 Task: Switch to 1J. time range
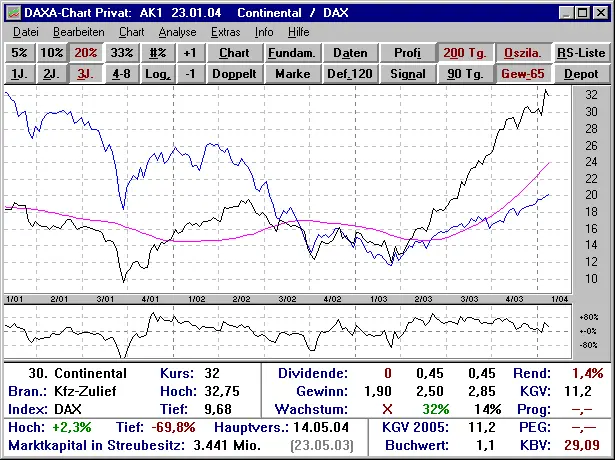[20, 74]
